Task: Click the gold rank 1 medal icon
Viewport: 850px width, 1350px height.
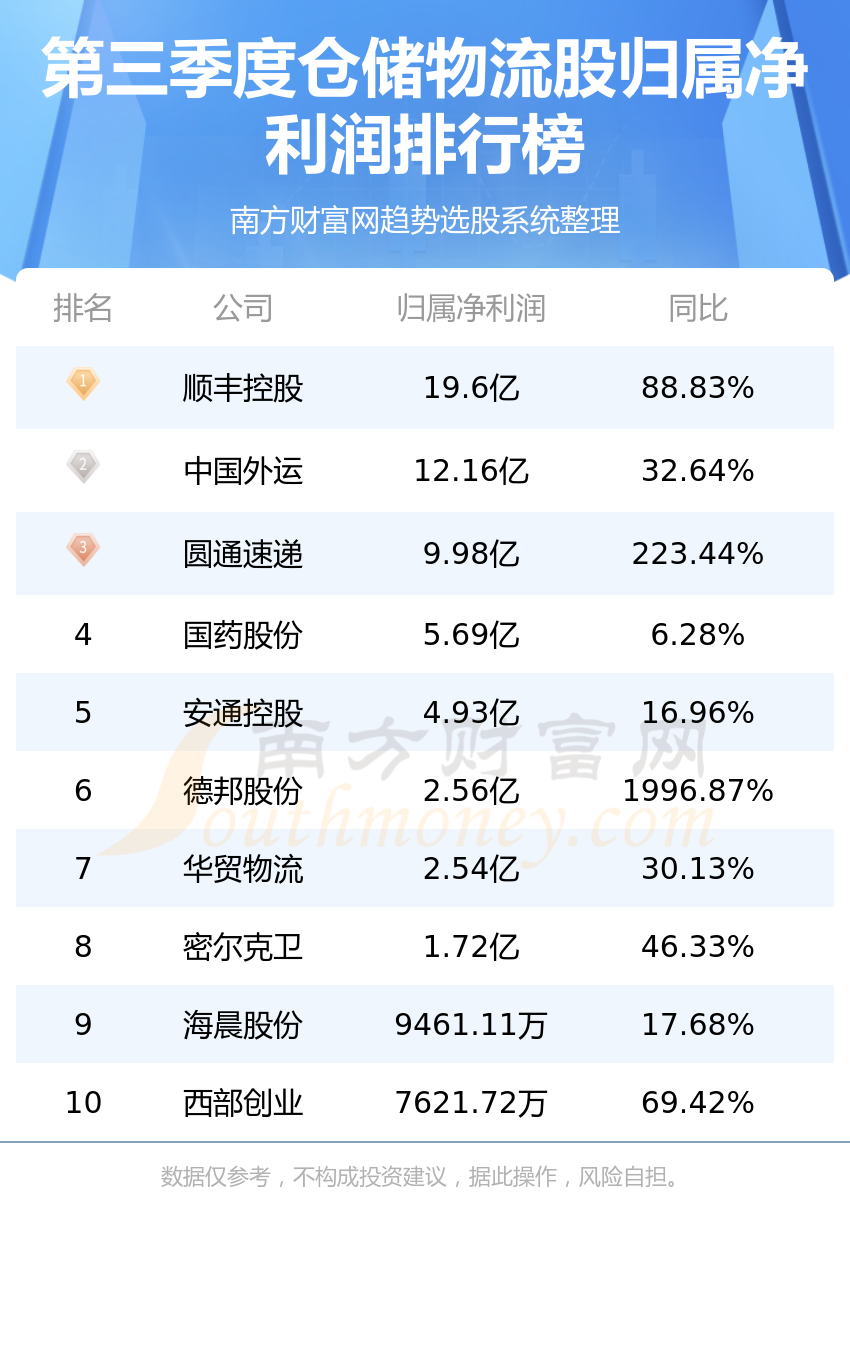Action: click(x=83, y=384)
